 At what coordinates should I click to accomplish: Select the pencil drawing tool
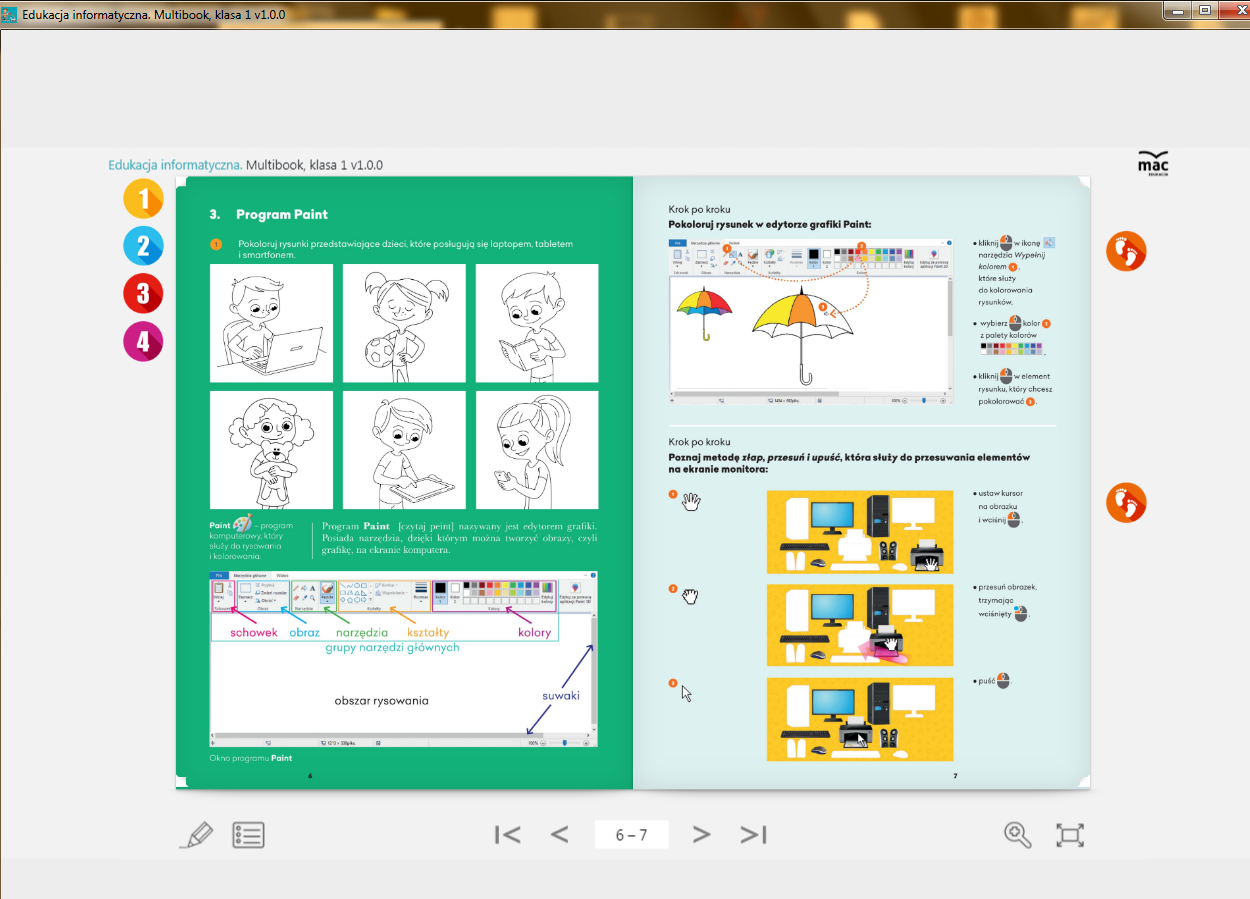click(196, 835)
